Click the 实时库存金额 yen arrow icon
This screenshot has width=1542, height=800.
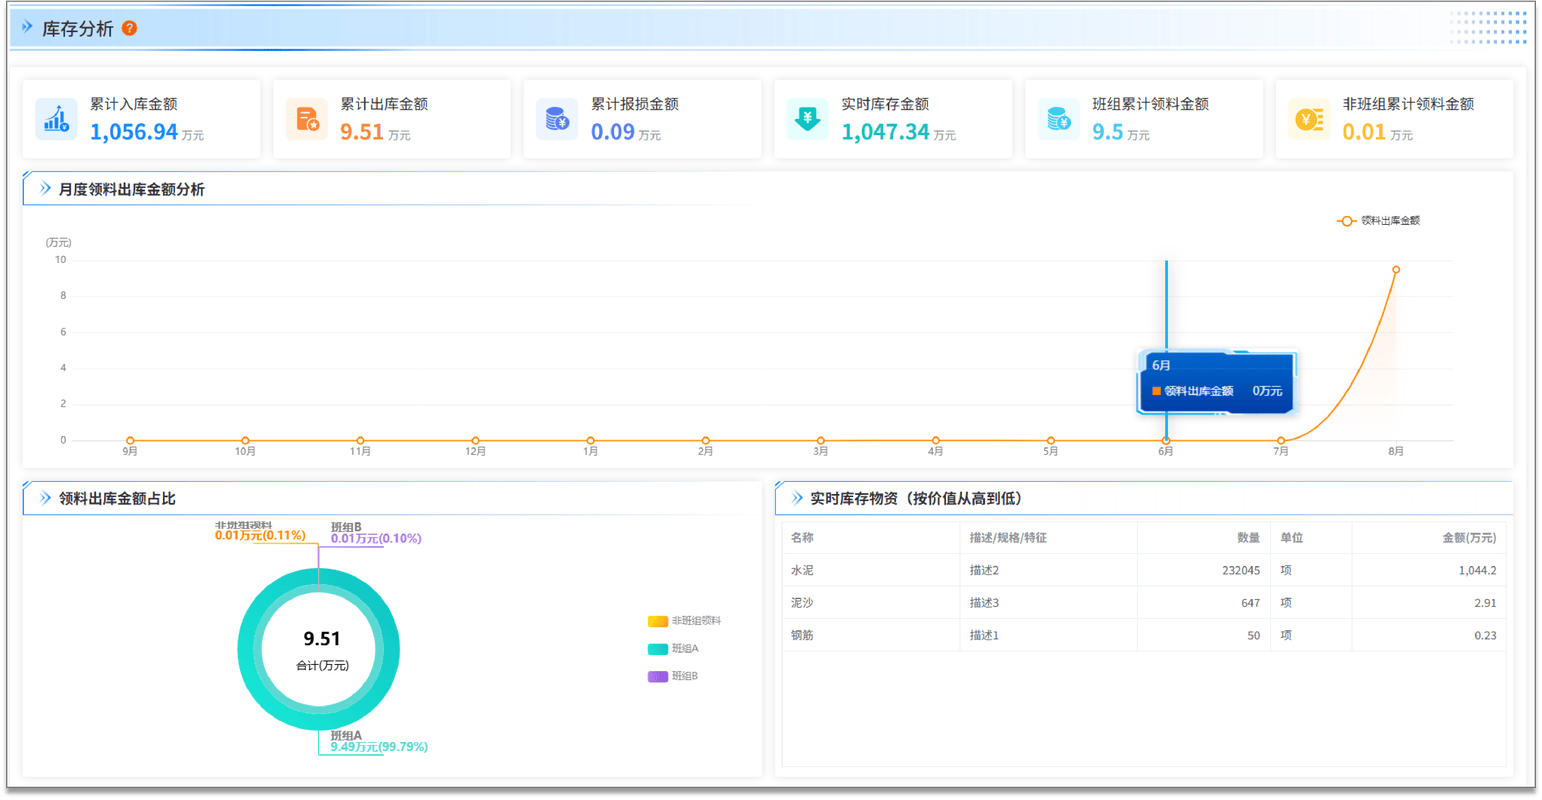click(x=807, y=118)
